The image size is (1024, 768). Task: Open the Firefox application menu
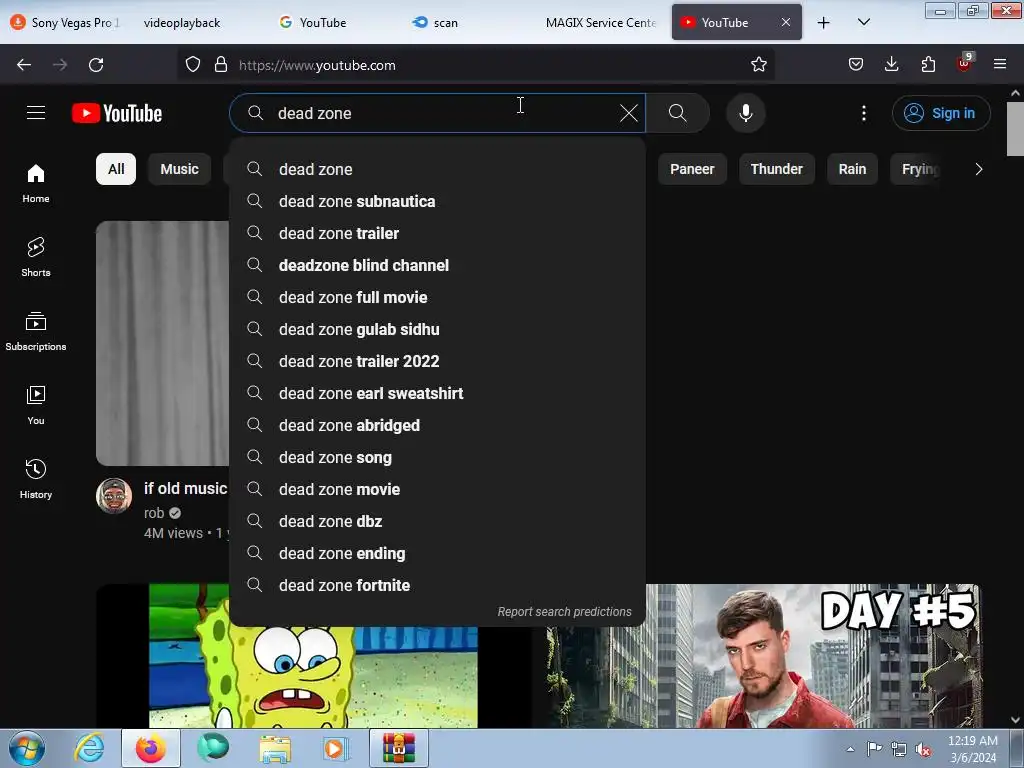point(1000,65)
